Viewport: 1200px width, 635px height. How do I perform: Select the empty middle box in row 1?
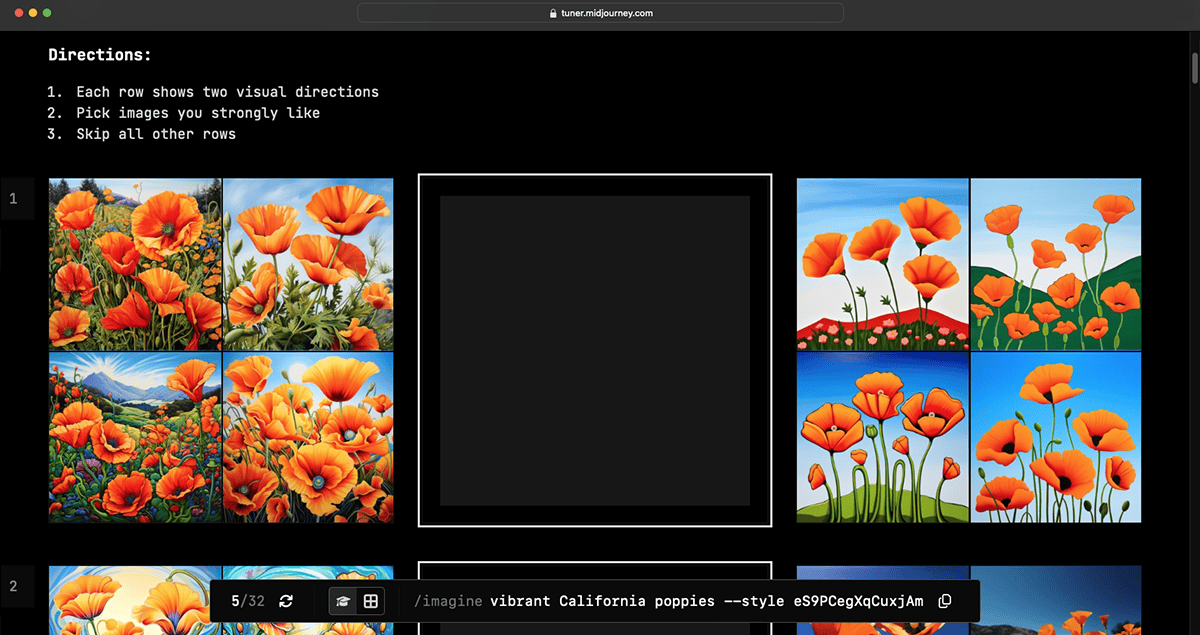click(595, 350)
